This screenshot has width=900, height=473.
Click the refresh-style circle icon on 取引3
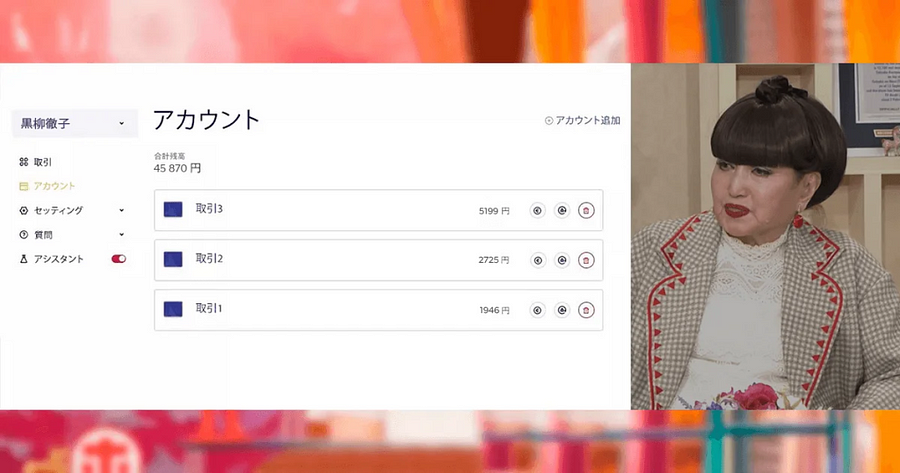[x=562, y=211]
